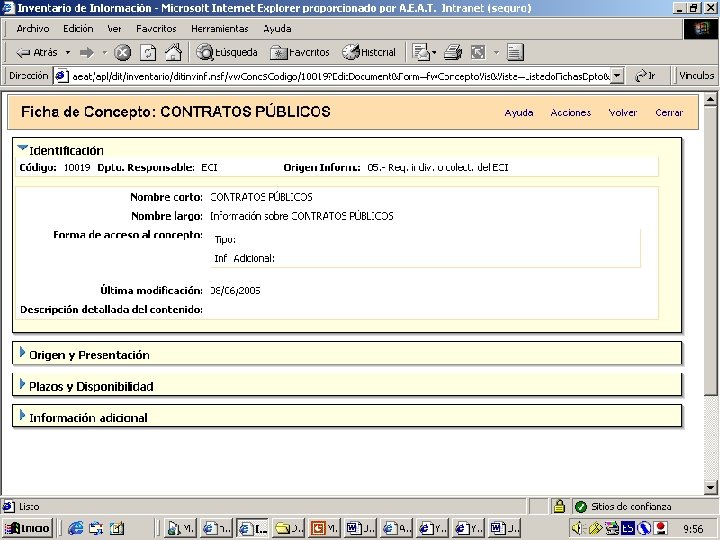The height and width of the screenshot is (540, 720).
Task: Switch to the folder window taskbar button
Action: tap(288, 529)
